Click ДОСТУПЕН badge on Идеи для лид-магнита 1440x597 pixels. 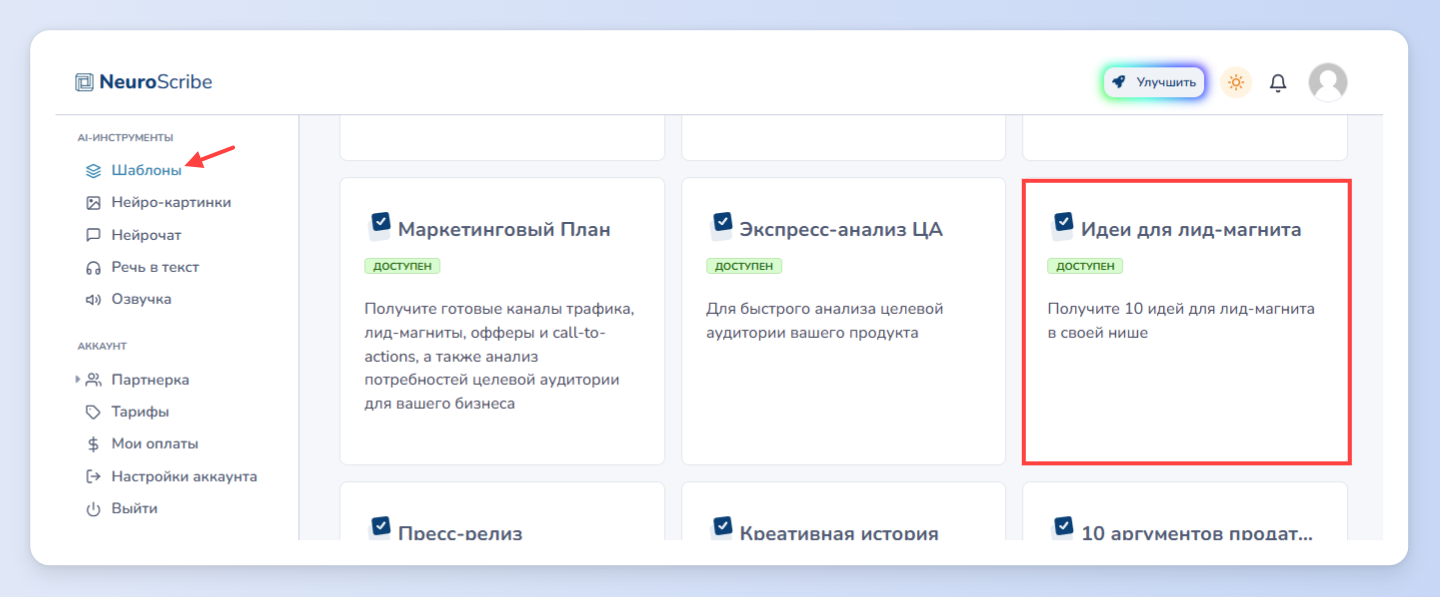coord(1085,266)
